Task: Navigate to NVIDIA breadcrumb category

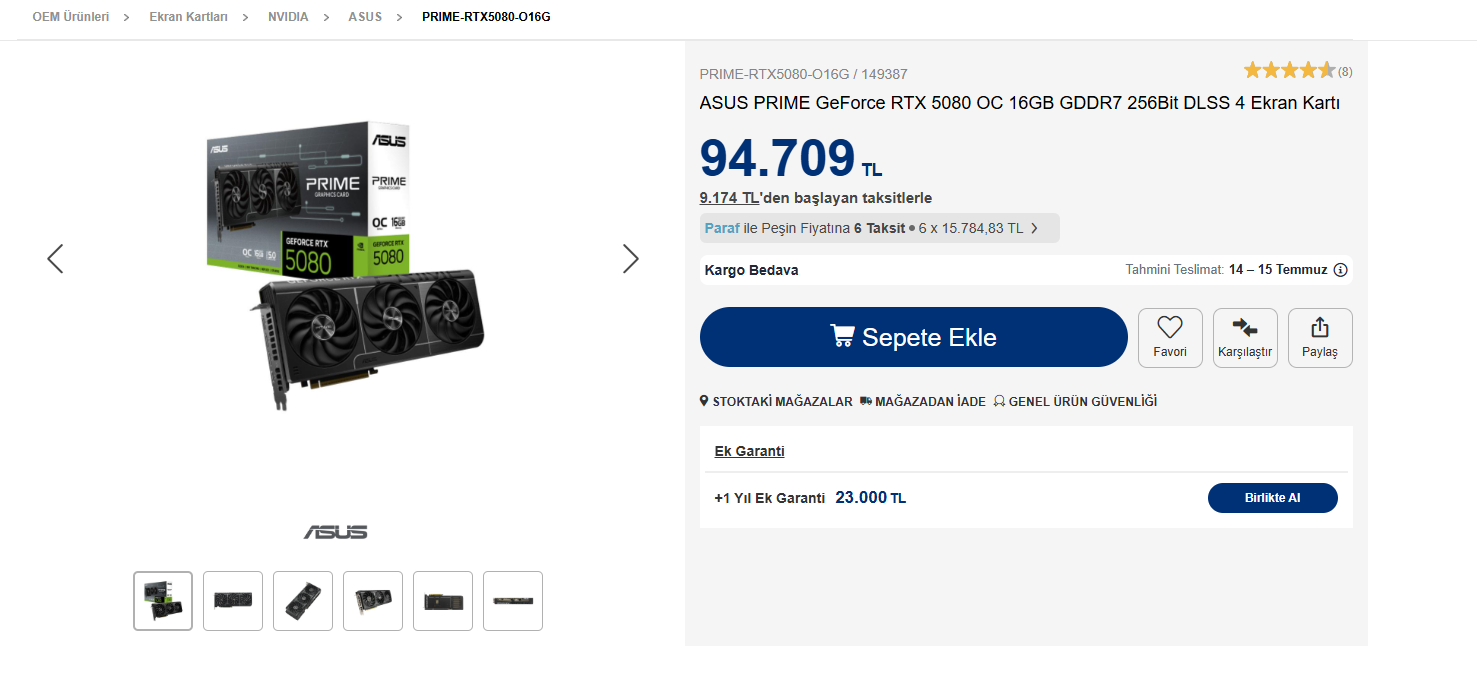Action: click(x=288, y=17)
